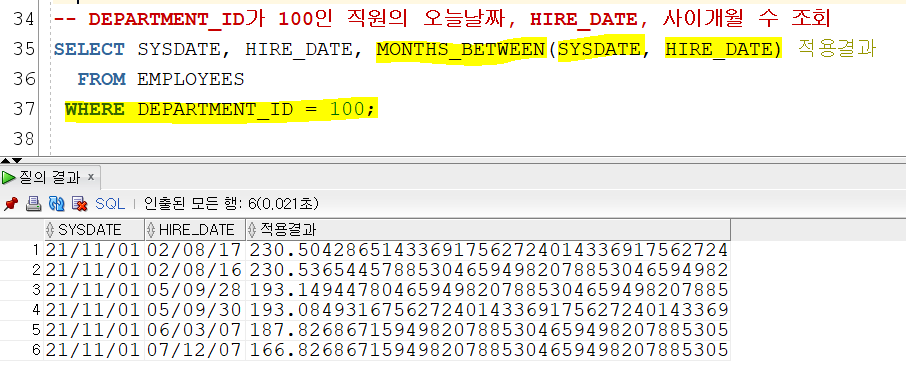Click the SELECT keyword on line 35
The height and width of the screenshot is (371, 906).
pos(89,49)
